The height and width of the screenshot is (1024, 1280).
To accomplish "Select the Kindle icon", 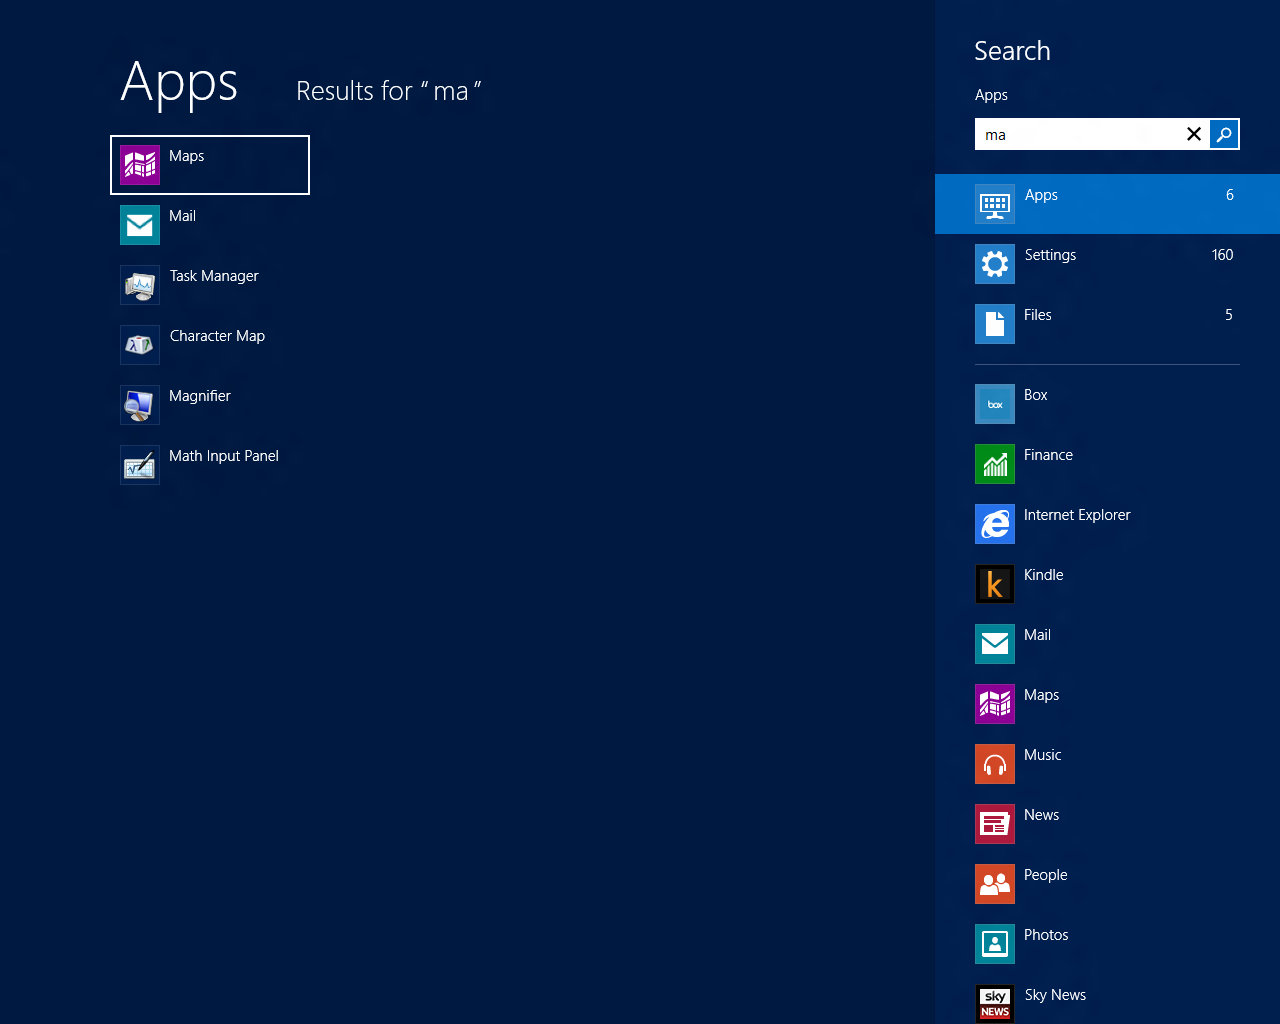I will [x=995, y=584].
